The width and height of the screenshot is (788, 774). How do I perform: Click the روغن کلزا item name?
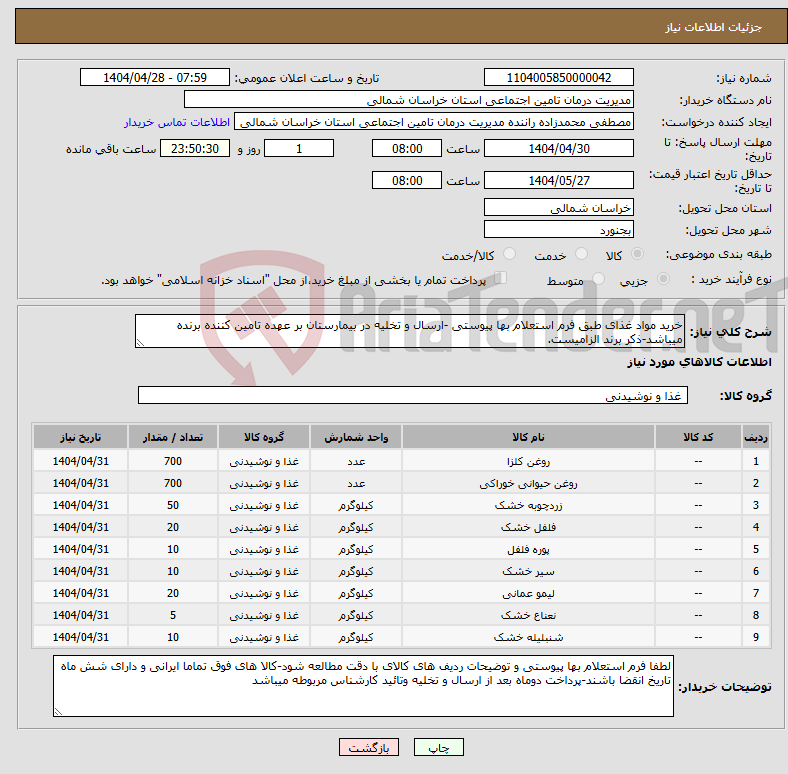pyautogui.click(x=528, y=461)
